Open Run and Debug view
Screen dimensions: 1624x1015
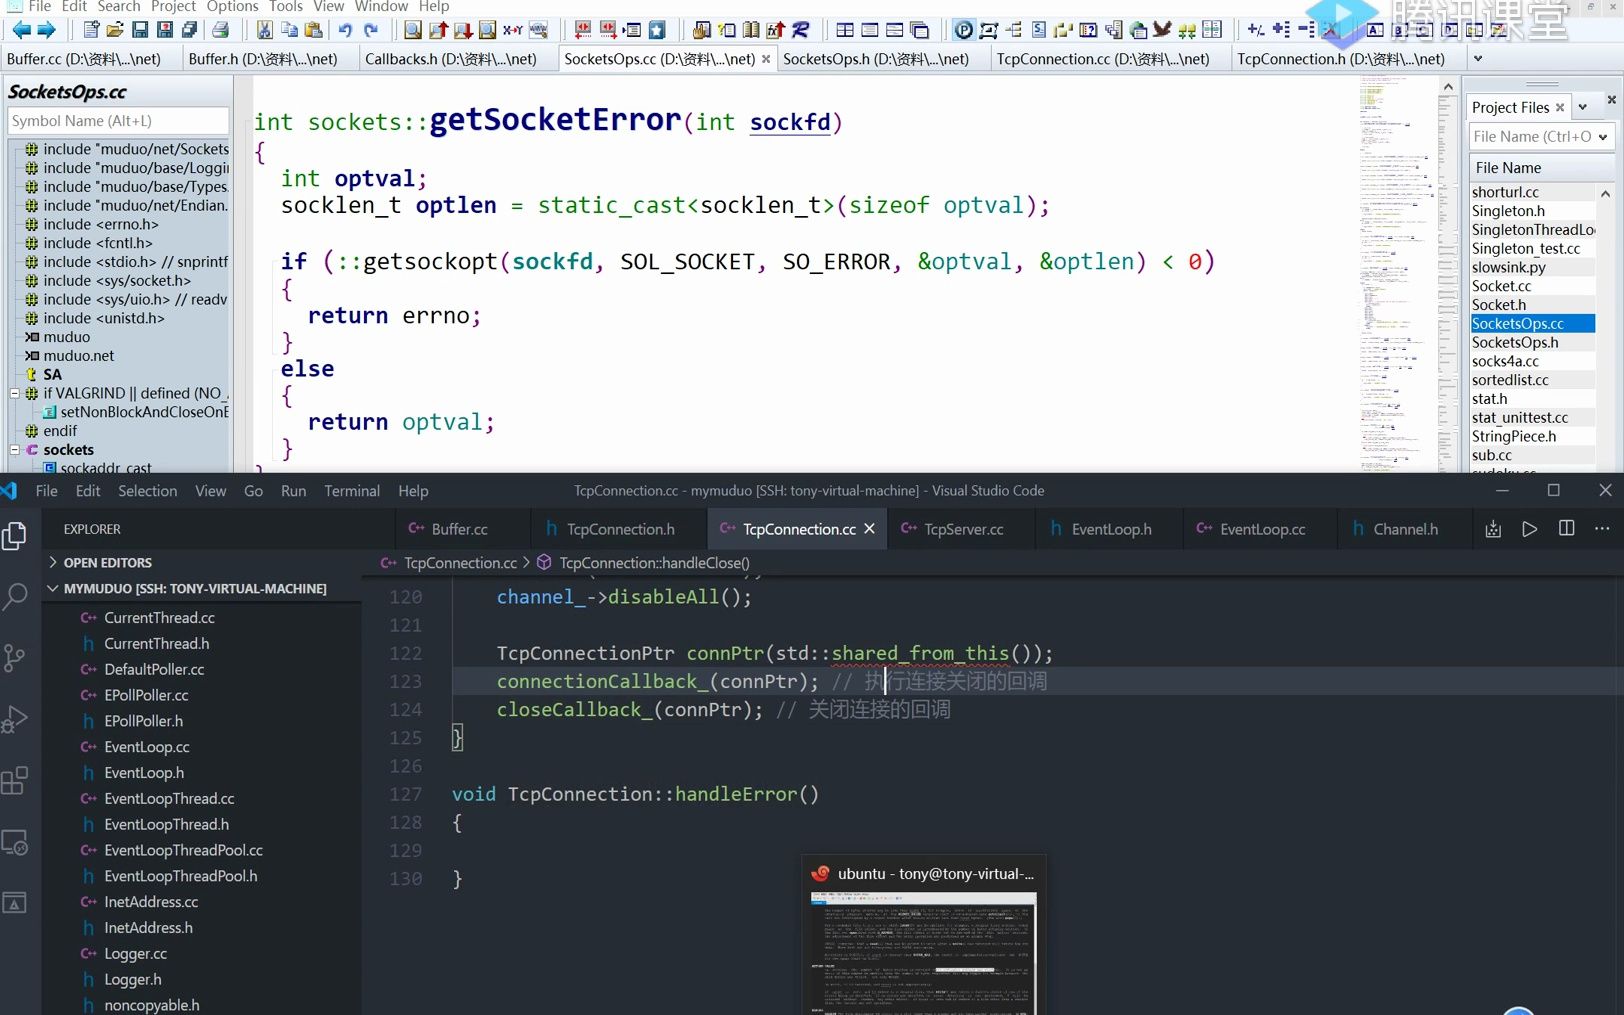tap(15, 720)
